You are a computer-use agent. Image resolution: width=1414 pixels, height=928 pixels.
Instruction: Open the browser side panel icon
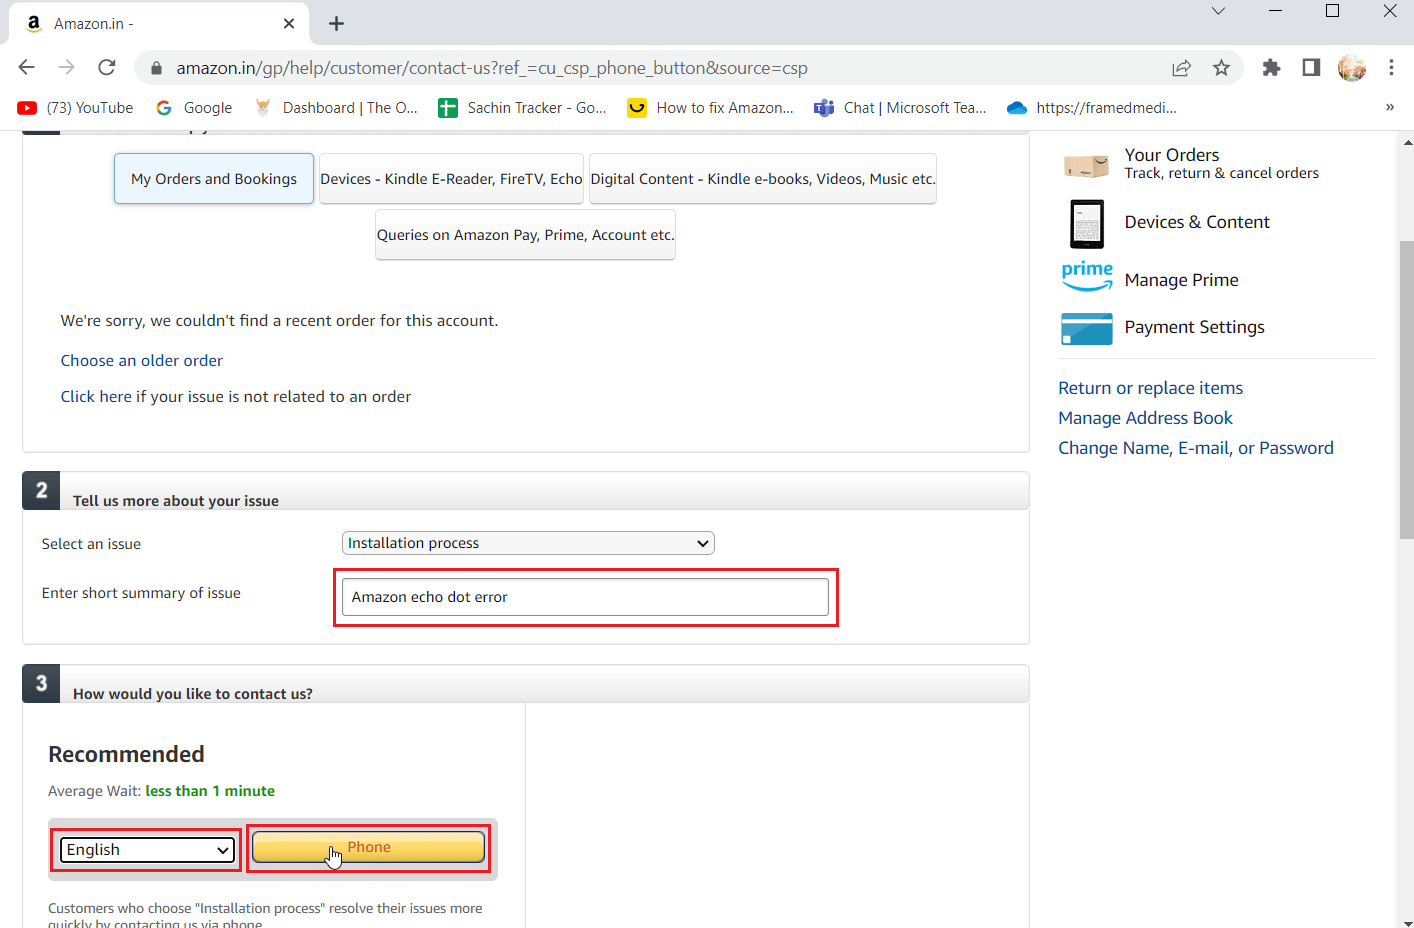(1311, 67)
